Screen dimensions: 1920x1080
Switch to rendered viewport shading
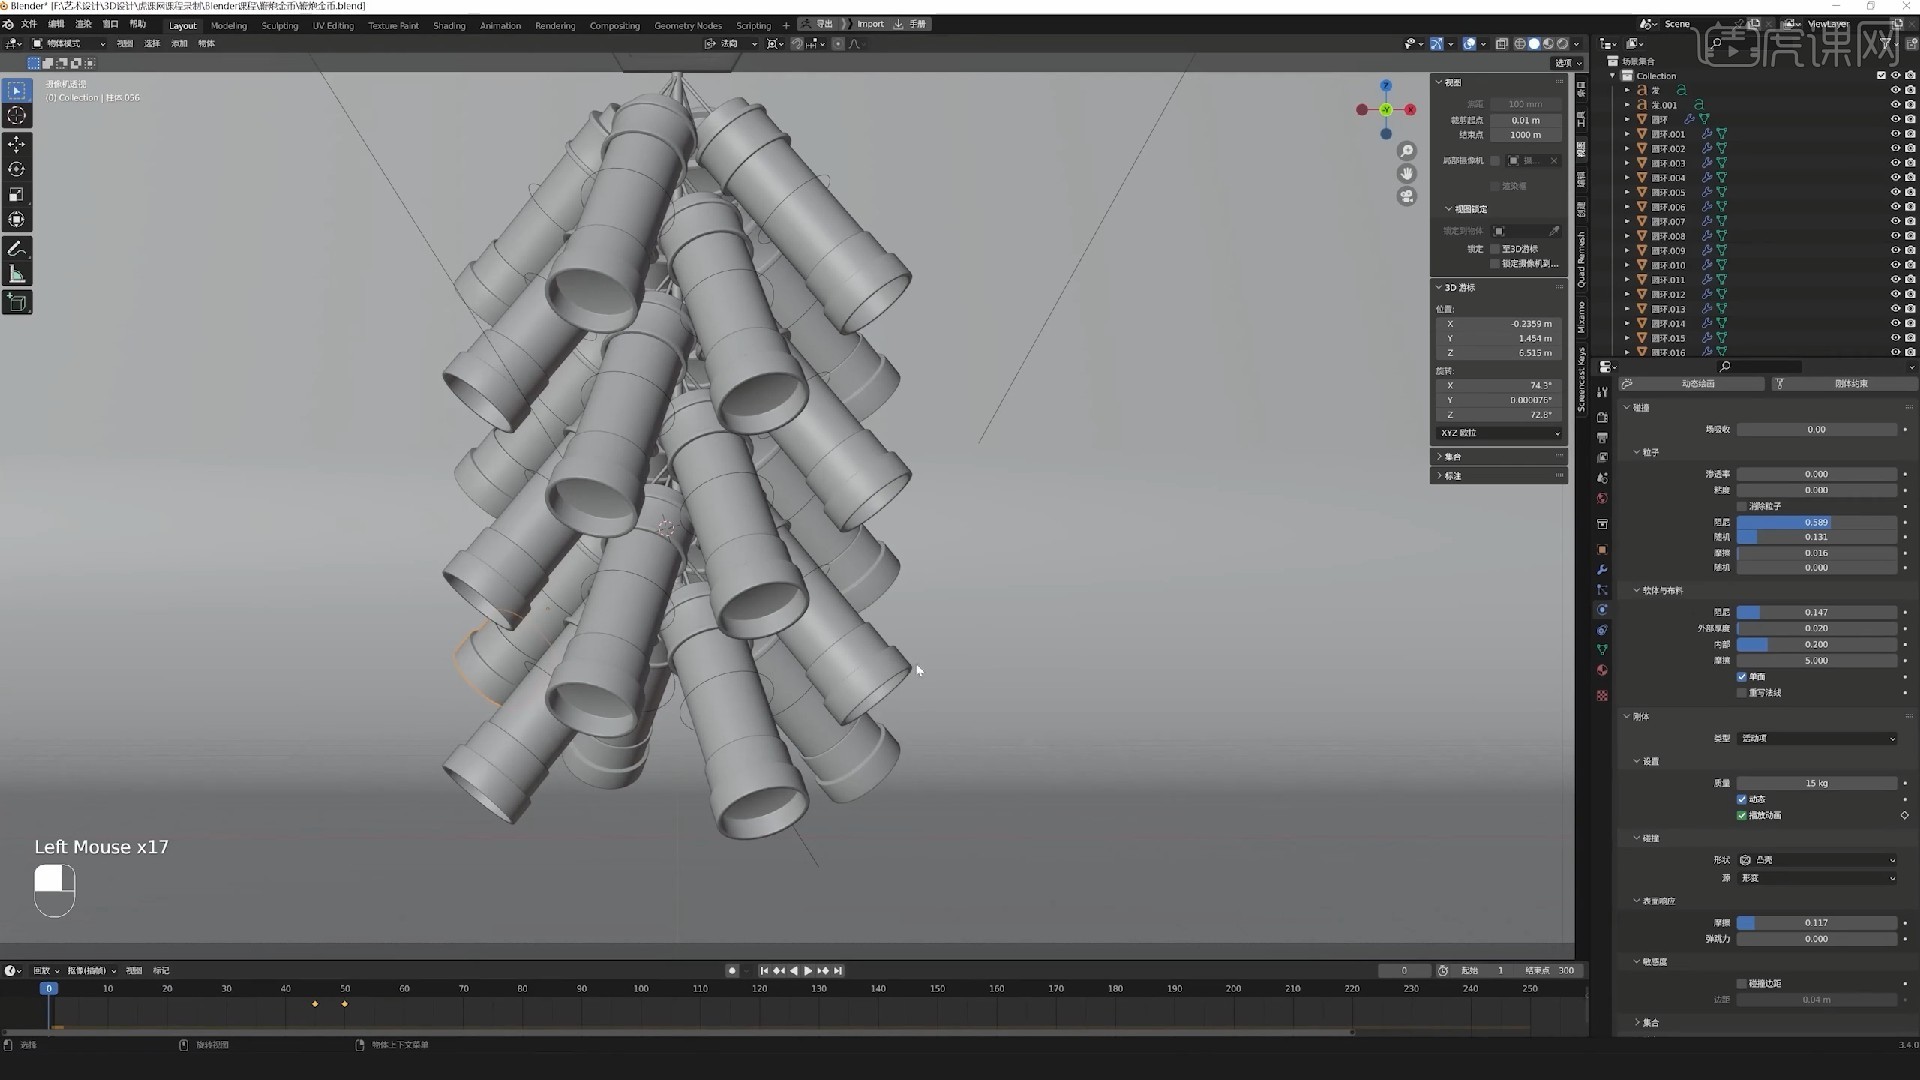click(1562, 44)
